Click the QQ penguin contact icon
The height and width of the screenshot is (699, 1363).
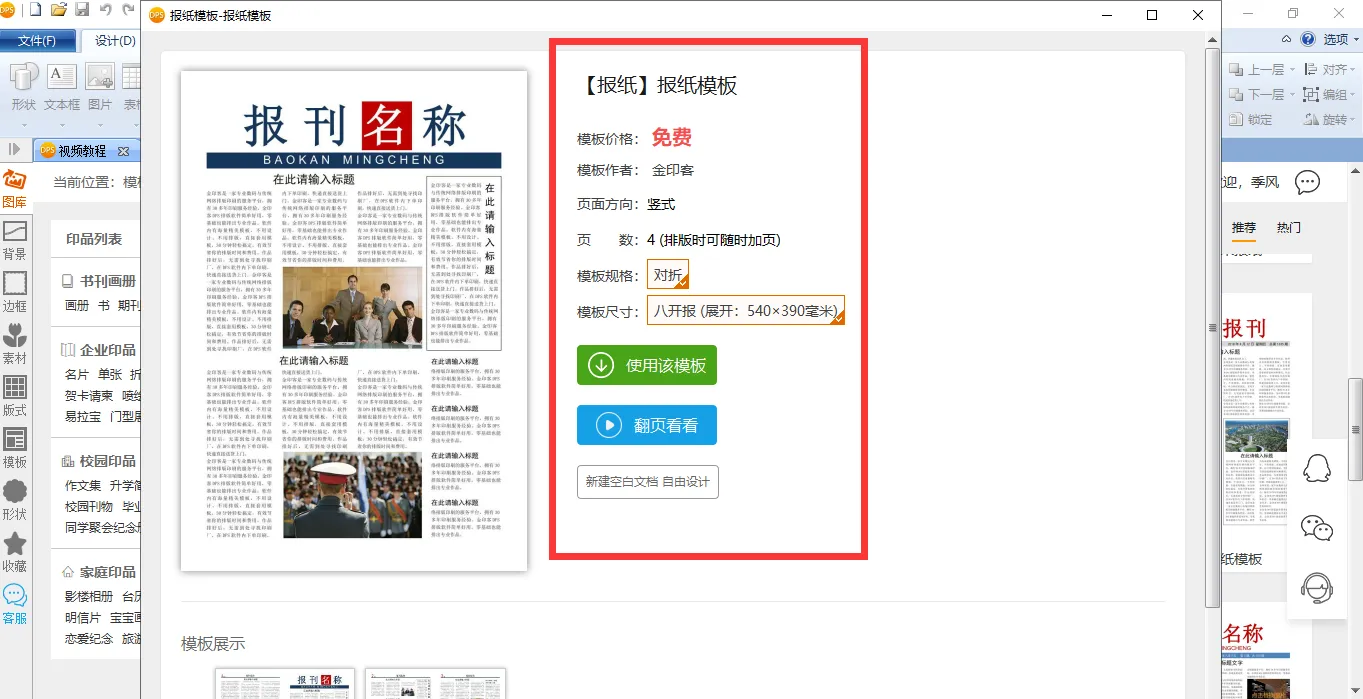(x=1317, y=468)
